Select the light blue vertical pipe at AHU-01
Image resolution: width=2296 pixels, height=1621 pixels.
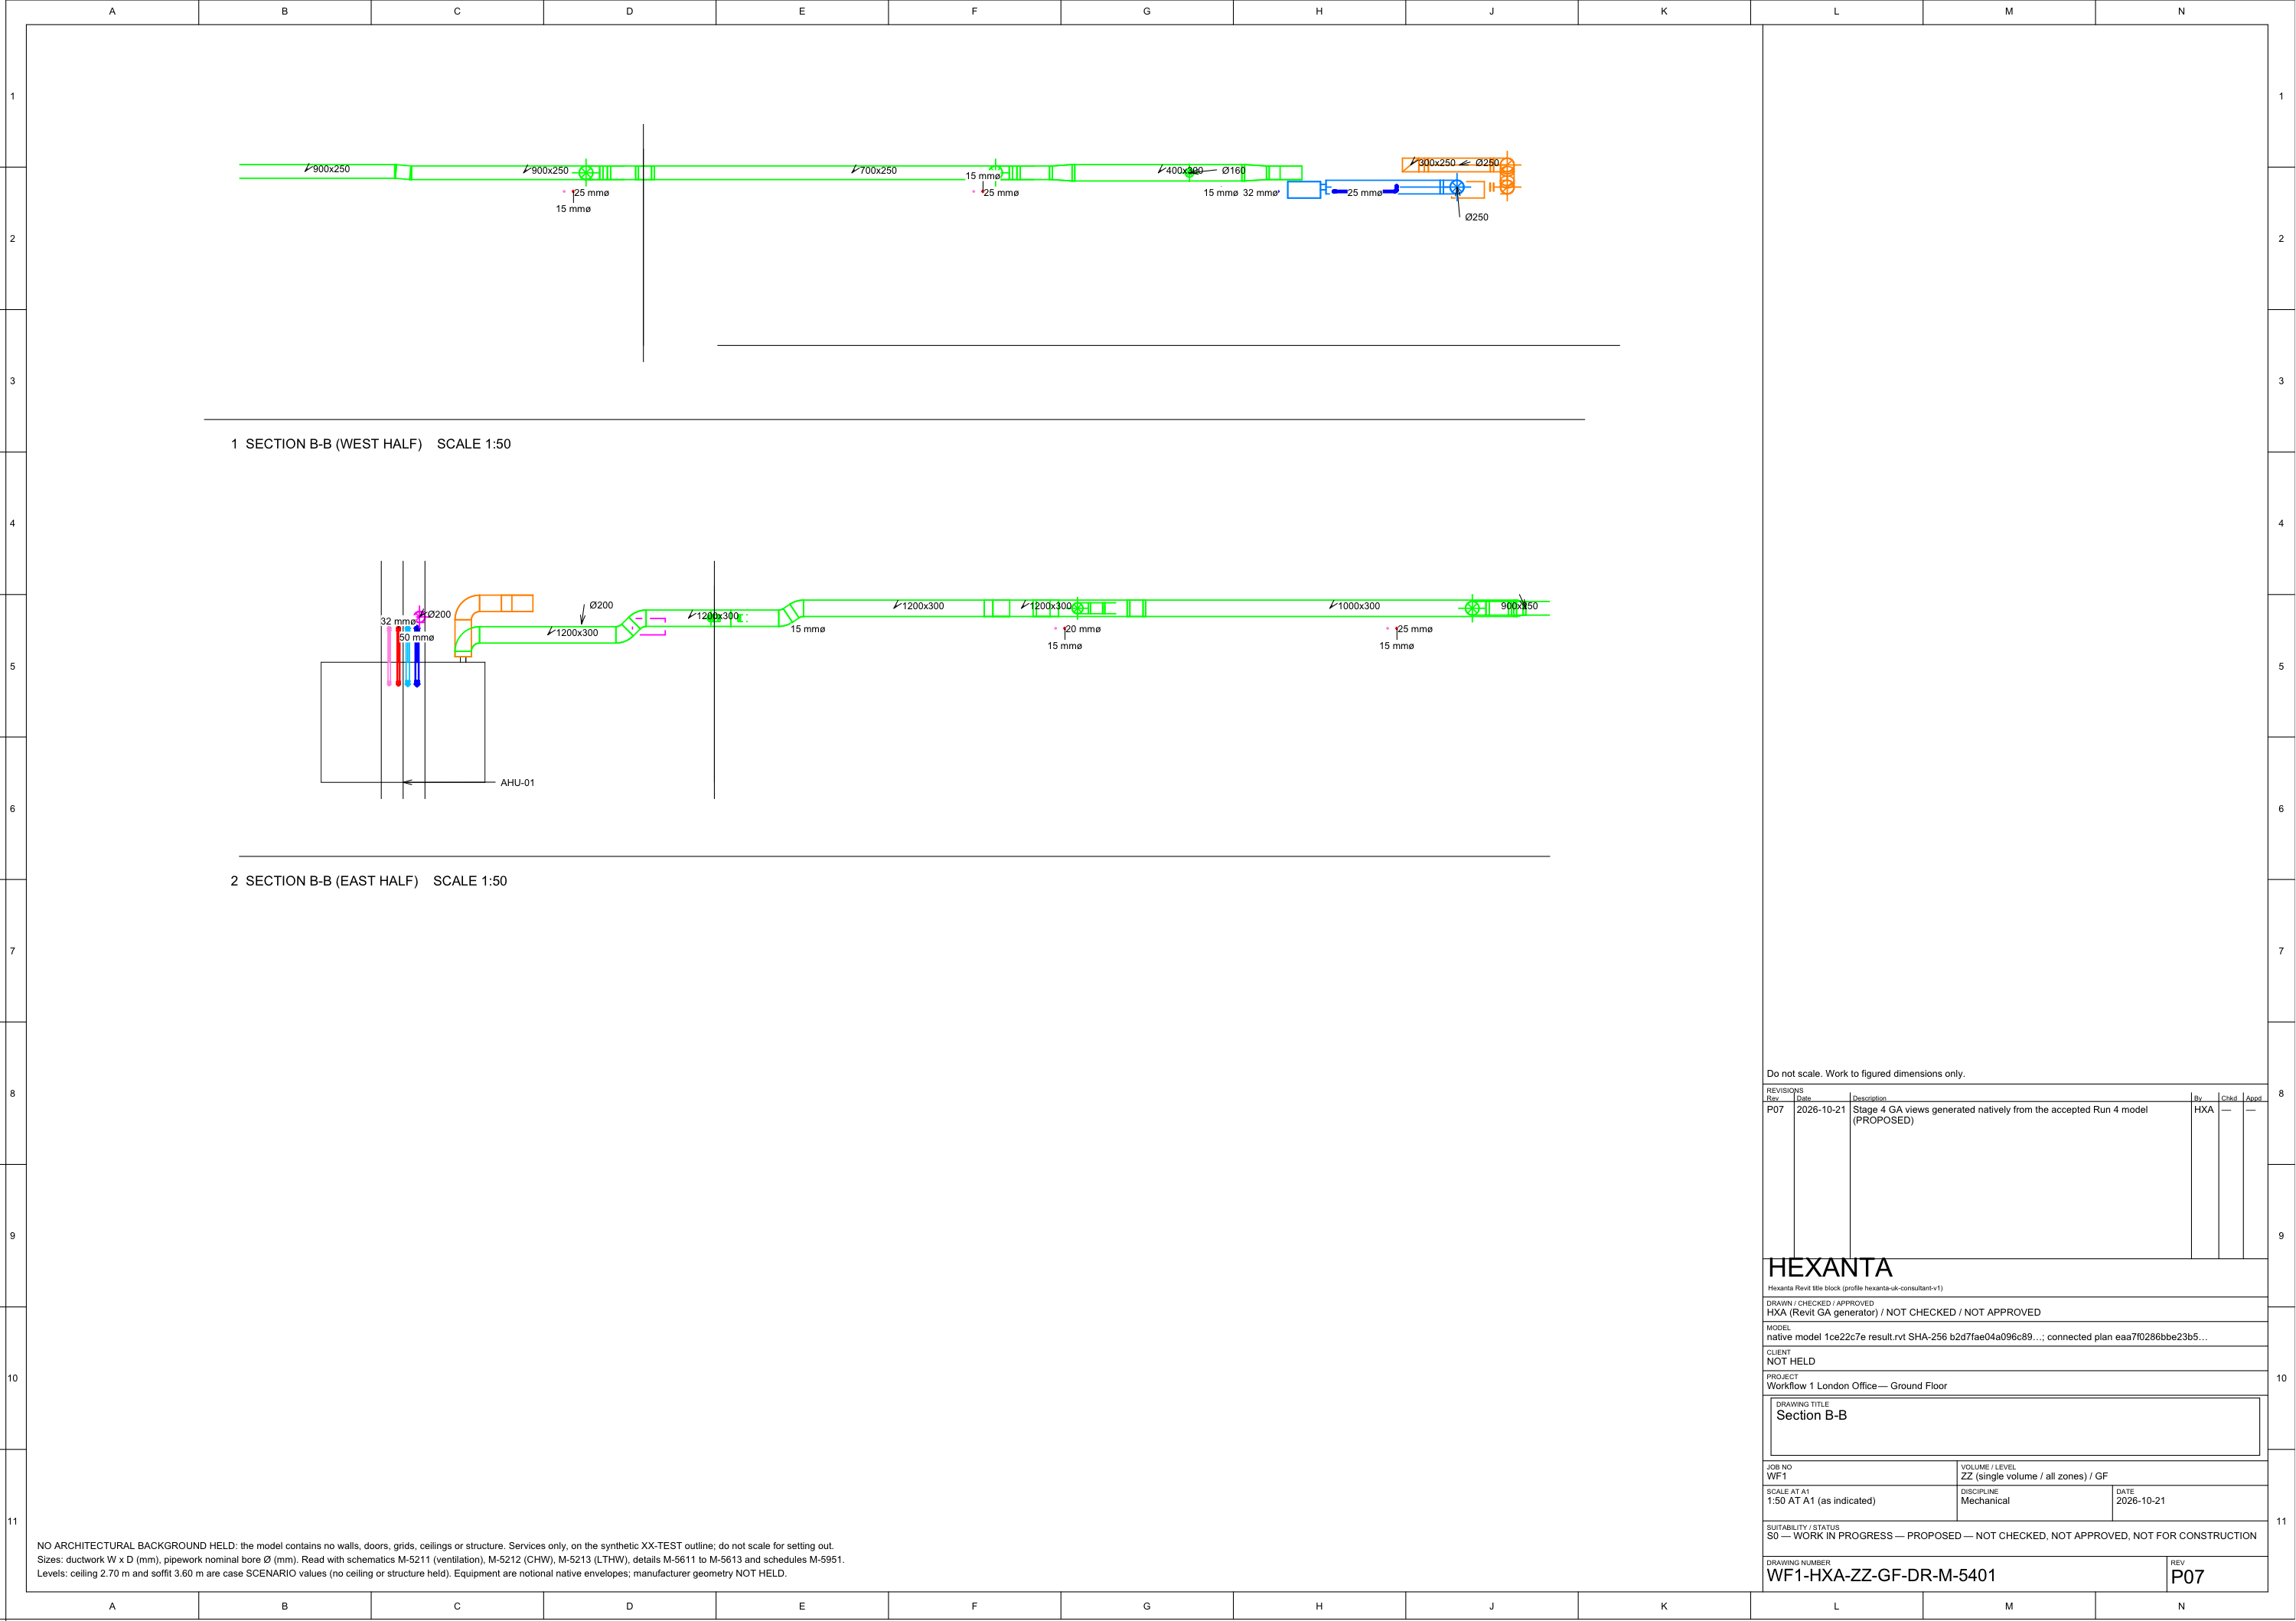point(407,656)
